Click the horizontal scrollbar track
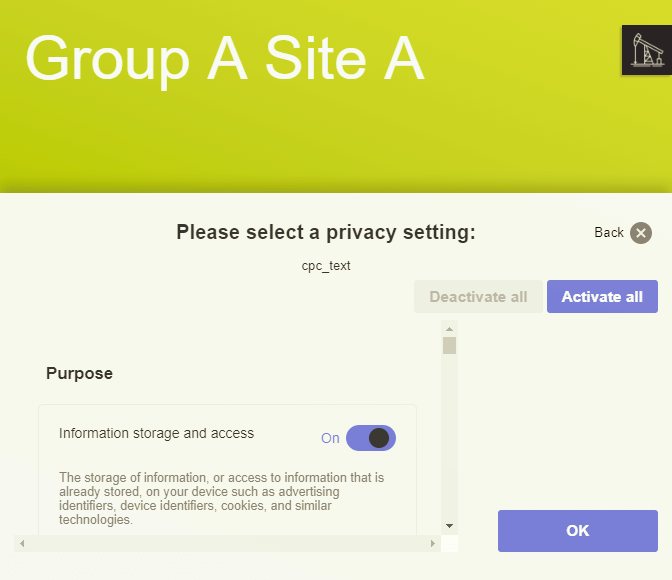672x580 pixels. tap(227, 544)
